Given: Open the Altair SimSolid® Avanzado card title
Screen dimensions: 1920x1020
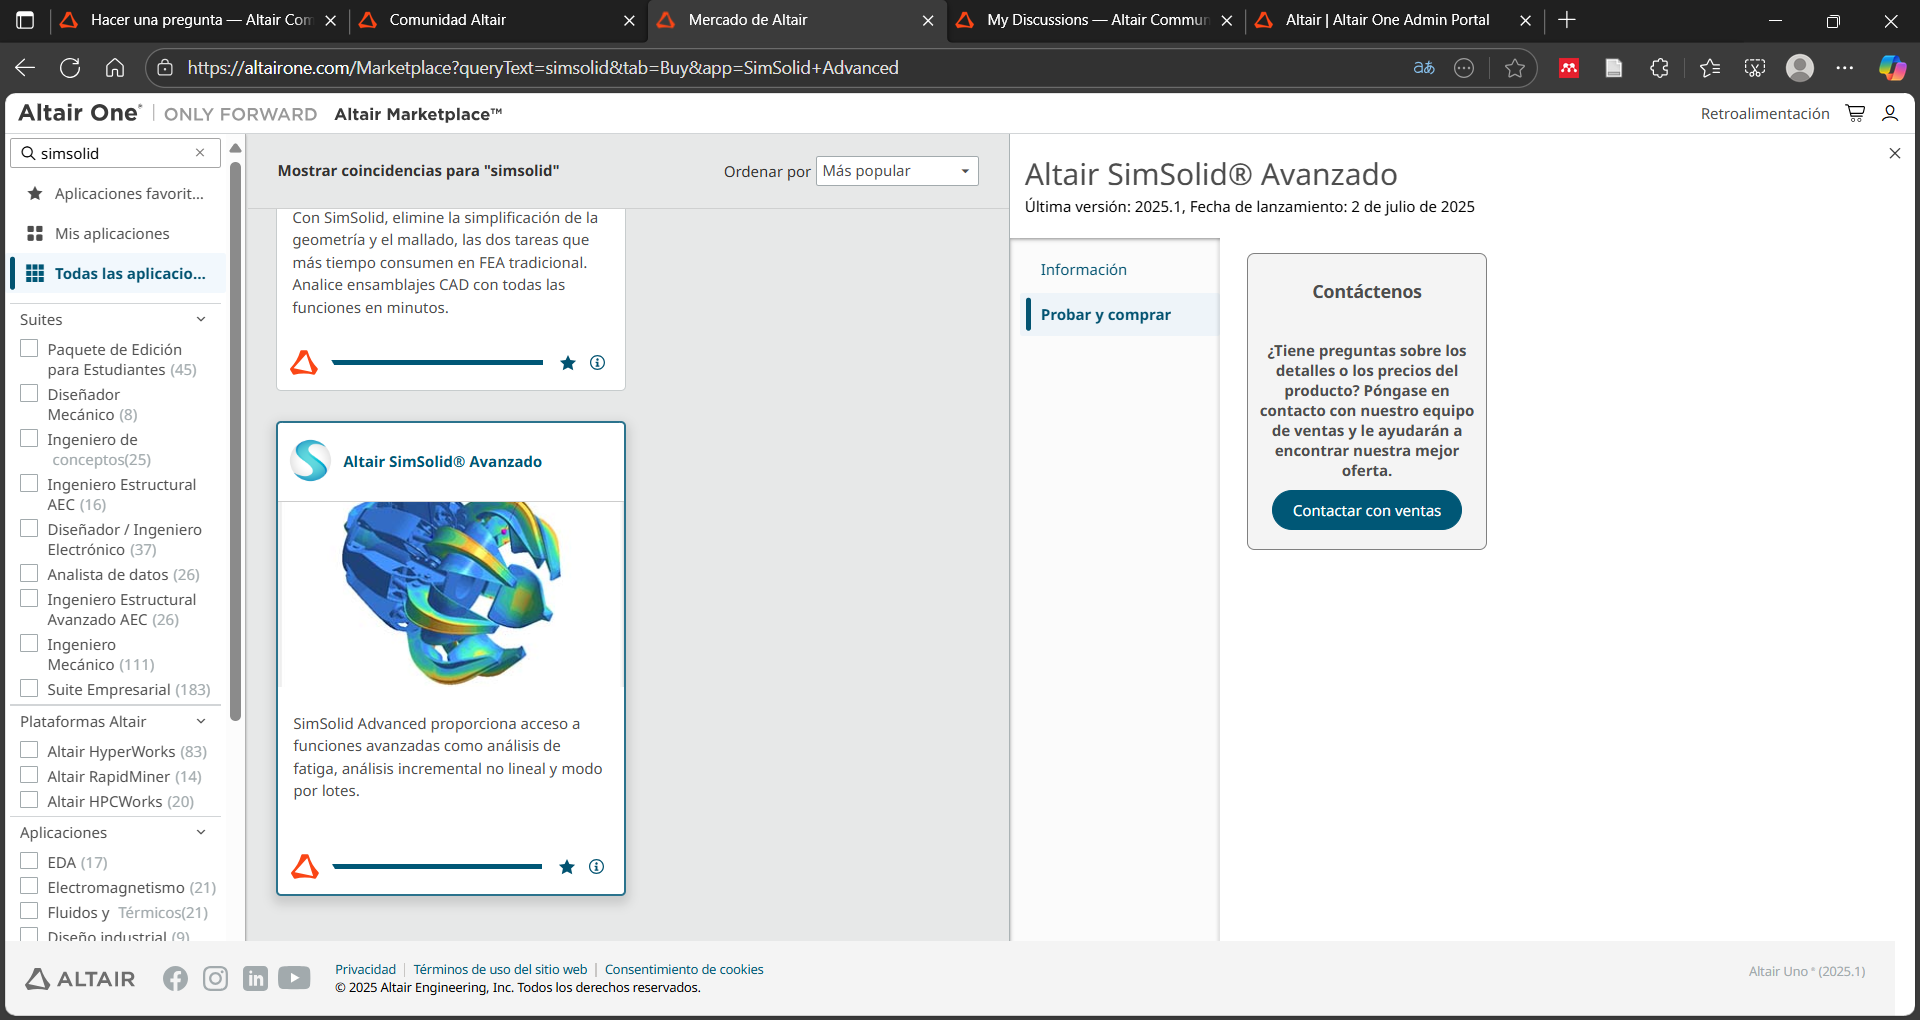Looking at the screenshot, I should (x=442, y=462).
